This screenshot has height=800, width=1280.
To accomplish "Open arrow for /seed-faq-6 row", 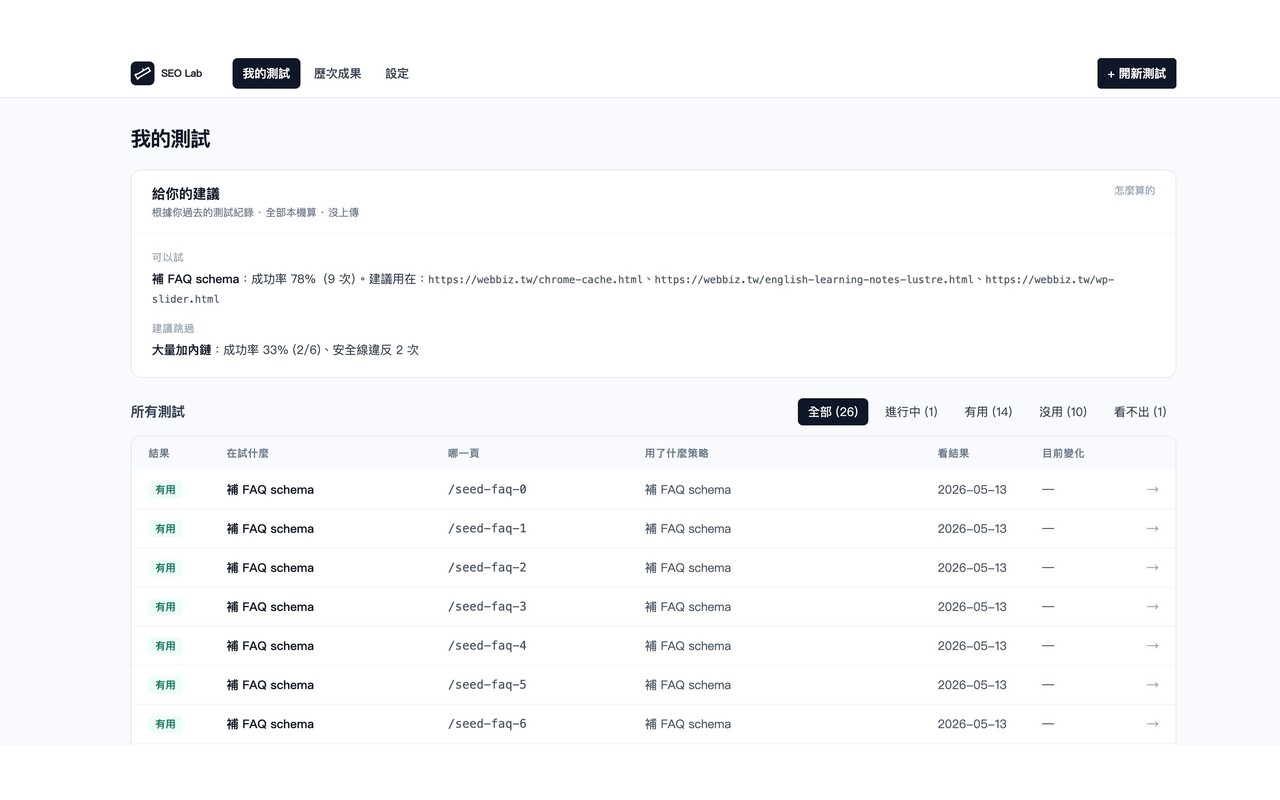I will pos(1152,723).
